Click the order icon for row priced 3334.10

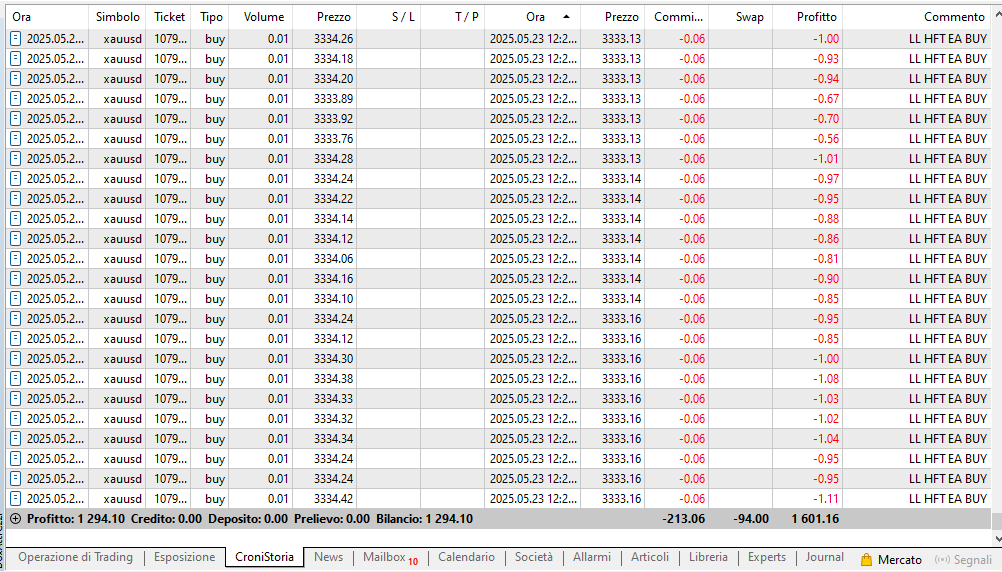point(15,298)
